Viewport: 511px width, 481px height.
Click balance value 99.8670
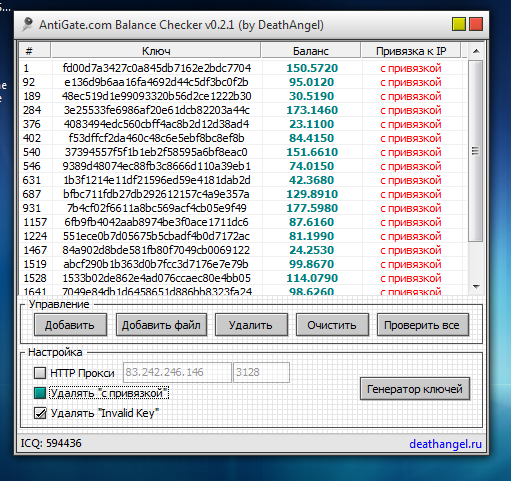311,264
